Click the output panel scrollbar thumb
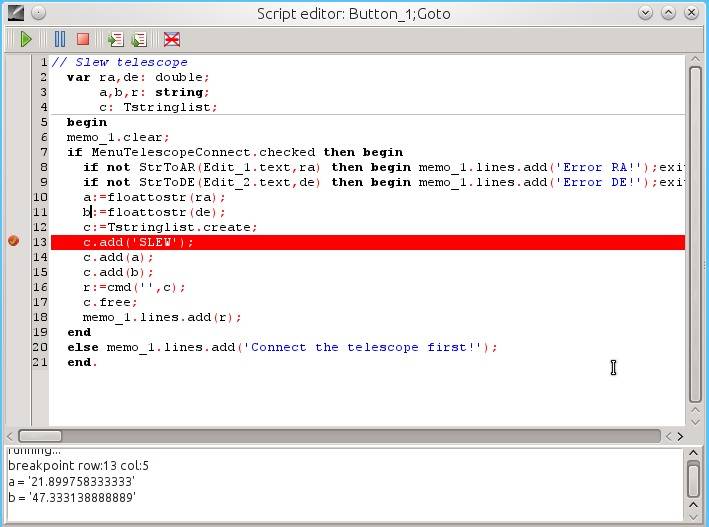 (x=693, y=479)
